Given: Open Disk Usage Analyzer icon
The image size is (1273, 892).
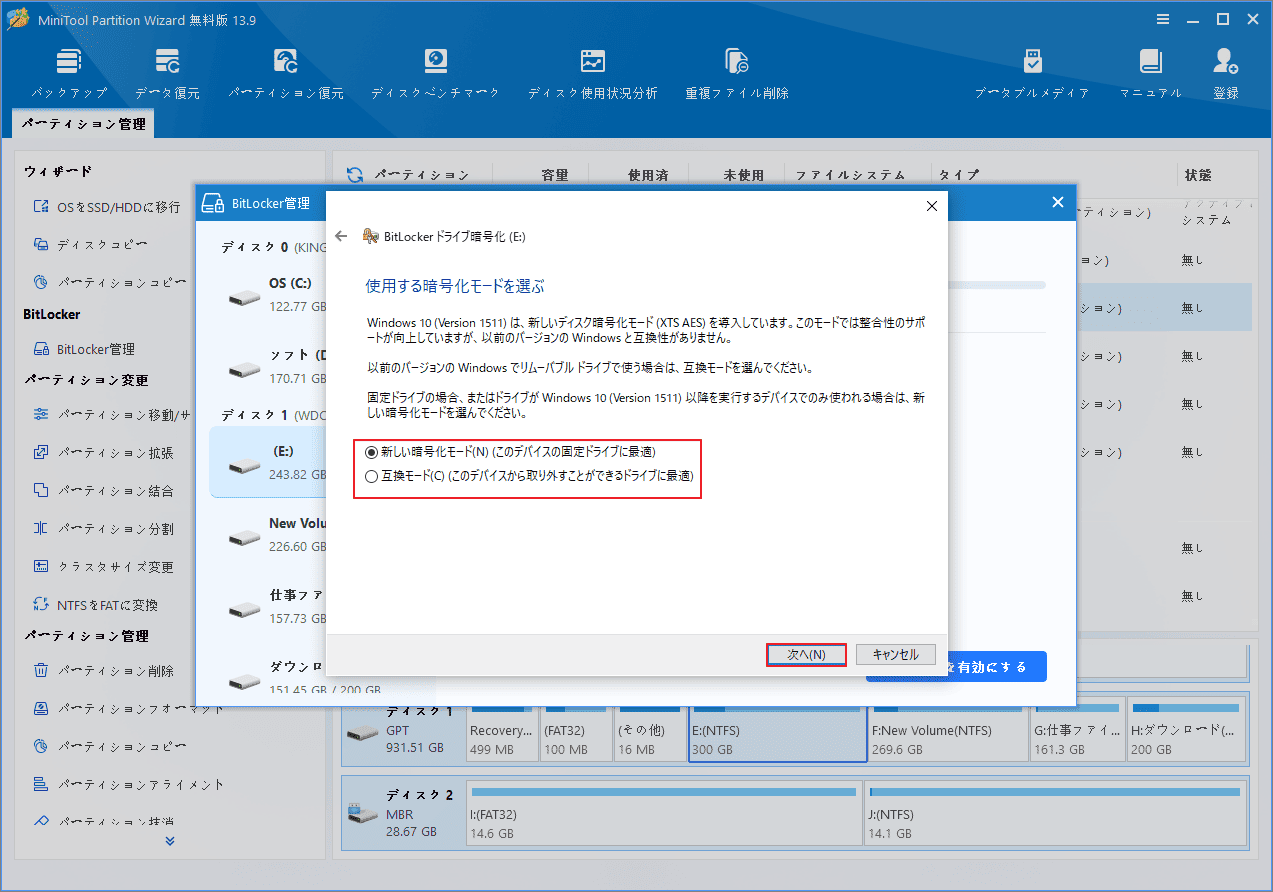Looking at the screenshot, I should [593, 62].
